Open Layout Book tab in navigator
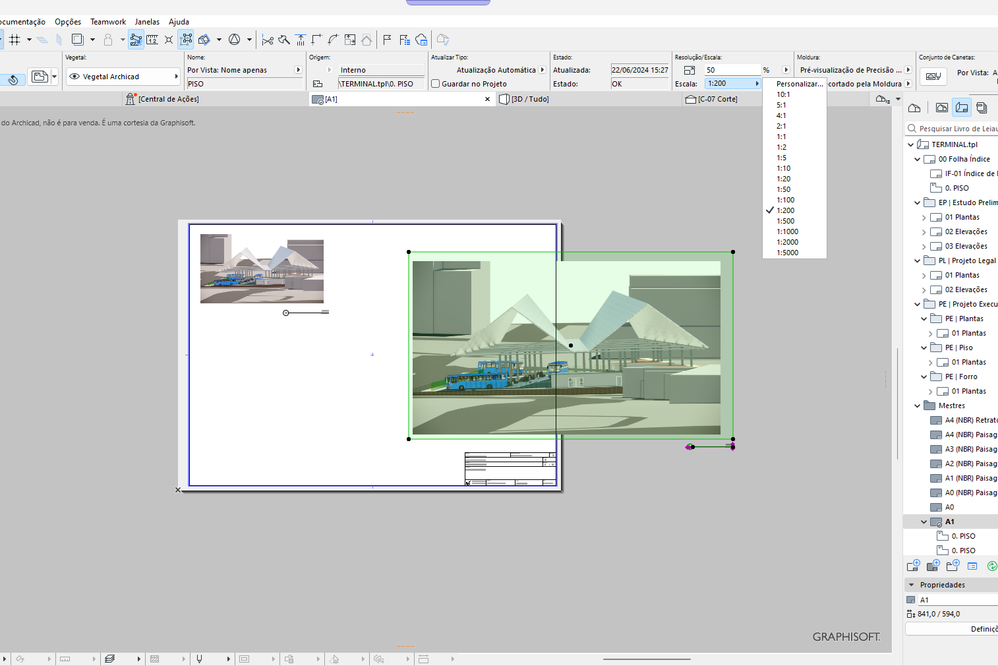This screenshot has height=666, width=998. coord(961,108)
